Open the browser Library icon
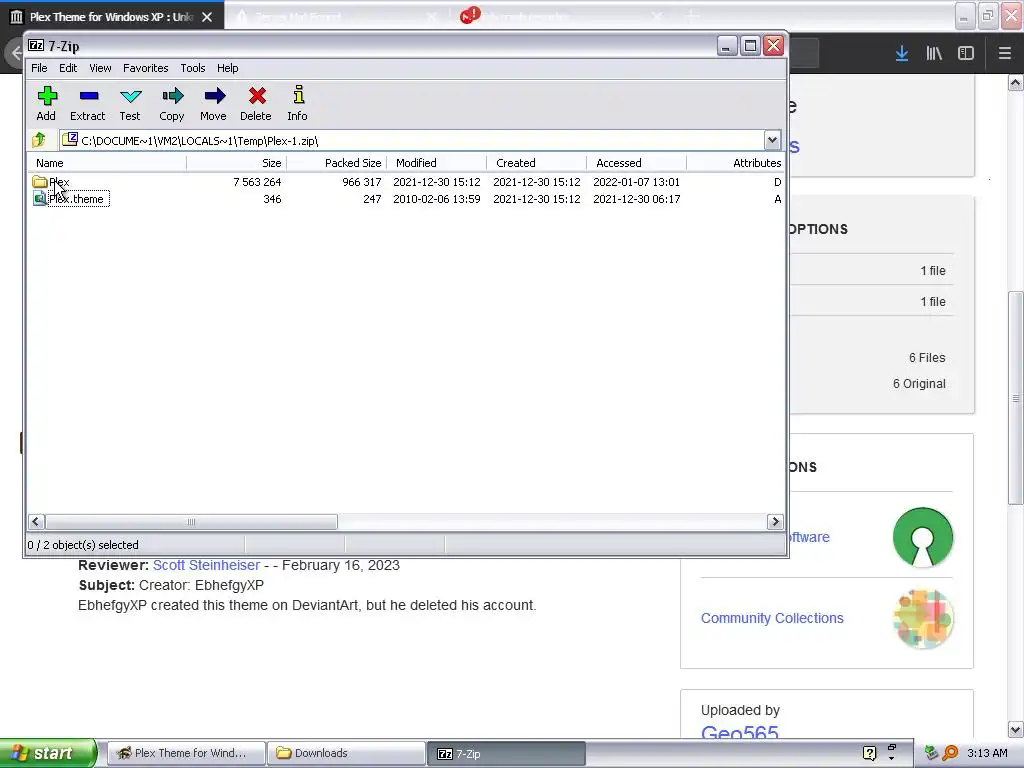Viewport: 1024px width, 768px height. point(934,54)
